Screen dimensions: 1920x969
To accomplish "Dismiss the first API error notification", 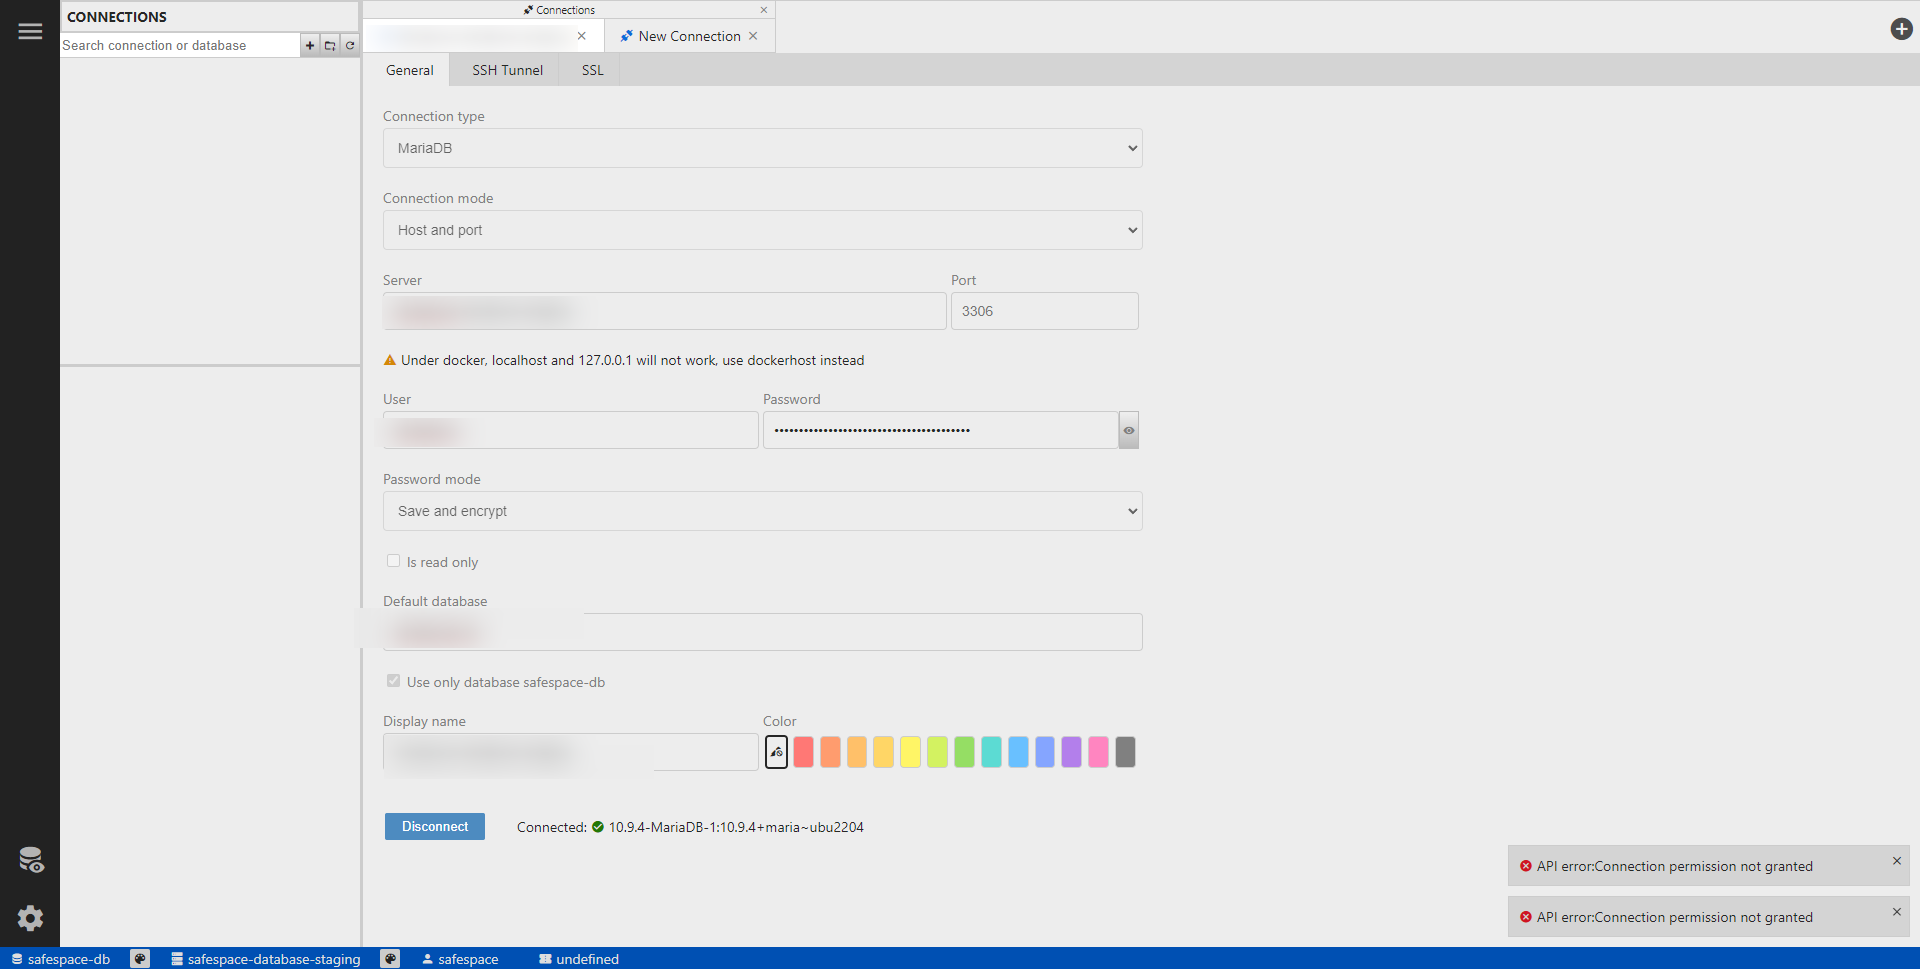I will tap(1896, 861).
